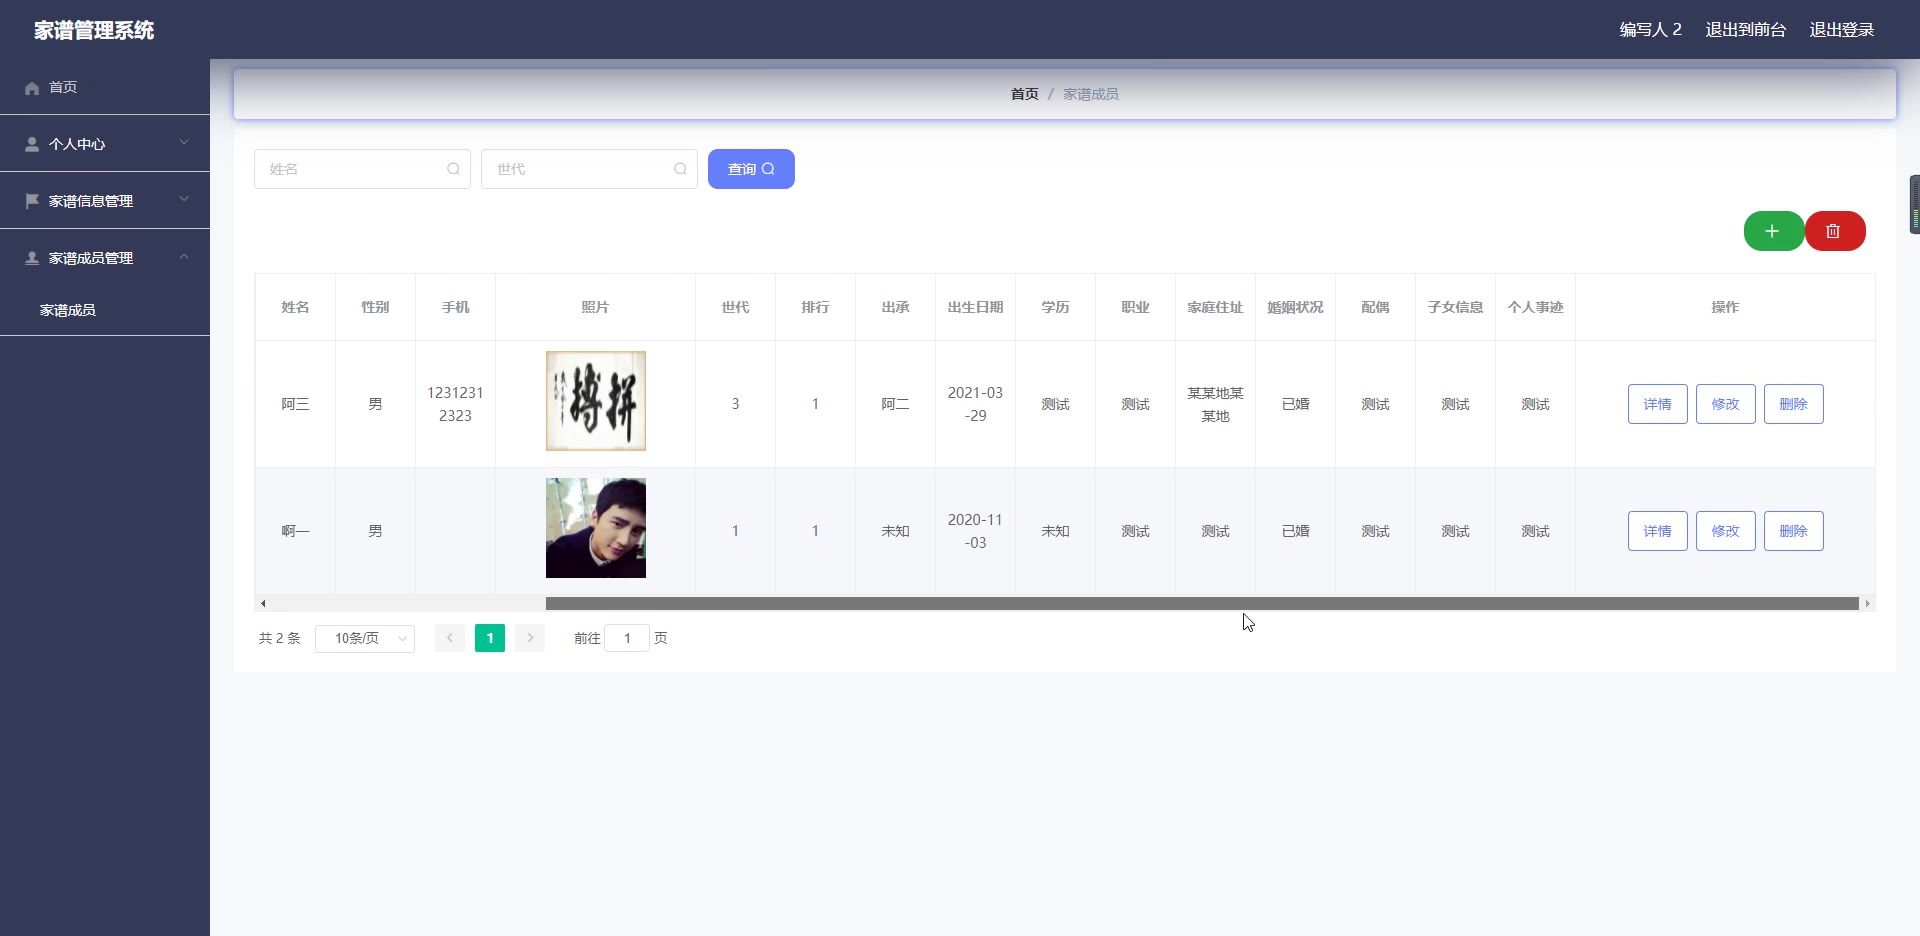Click the 出生日期 column header
This screenshot has height=936, width=1920.
point(975,307)
